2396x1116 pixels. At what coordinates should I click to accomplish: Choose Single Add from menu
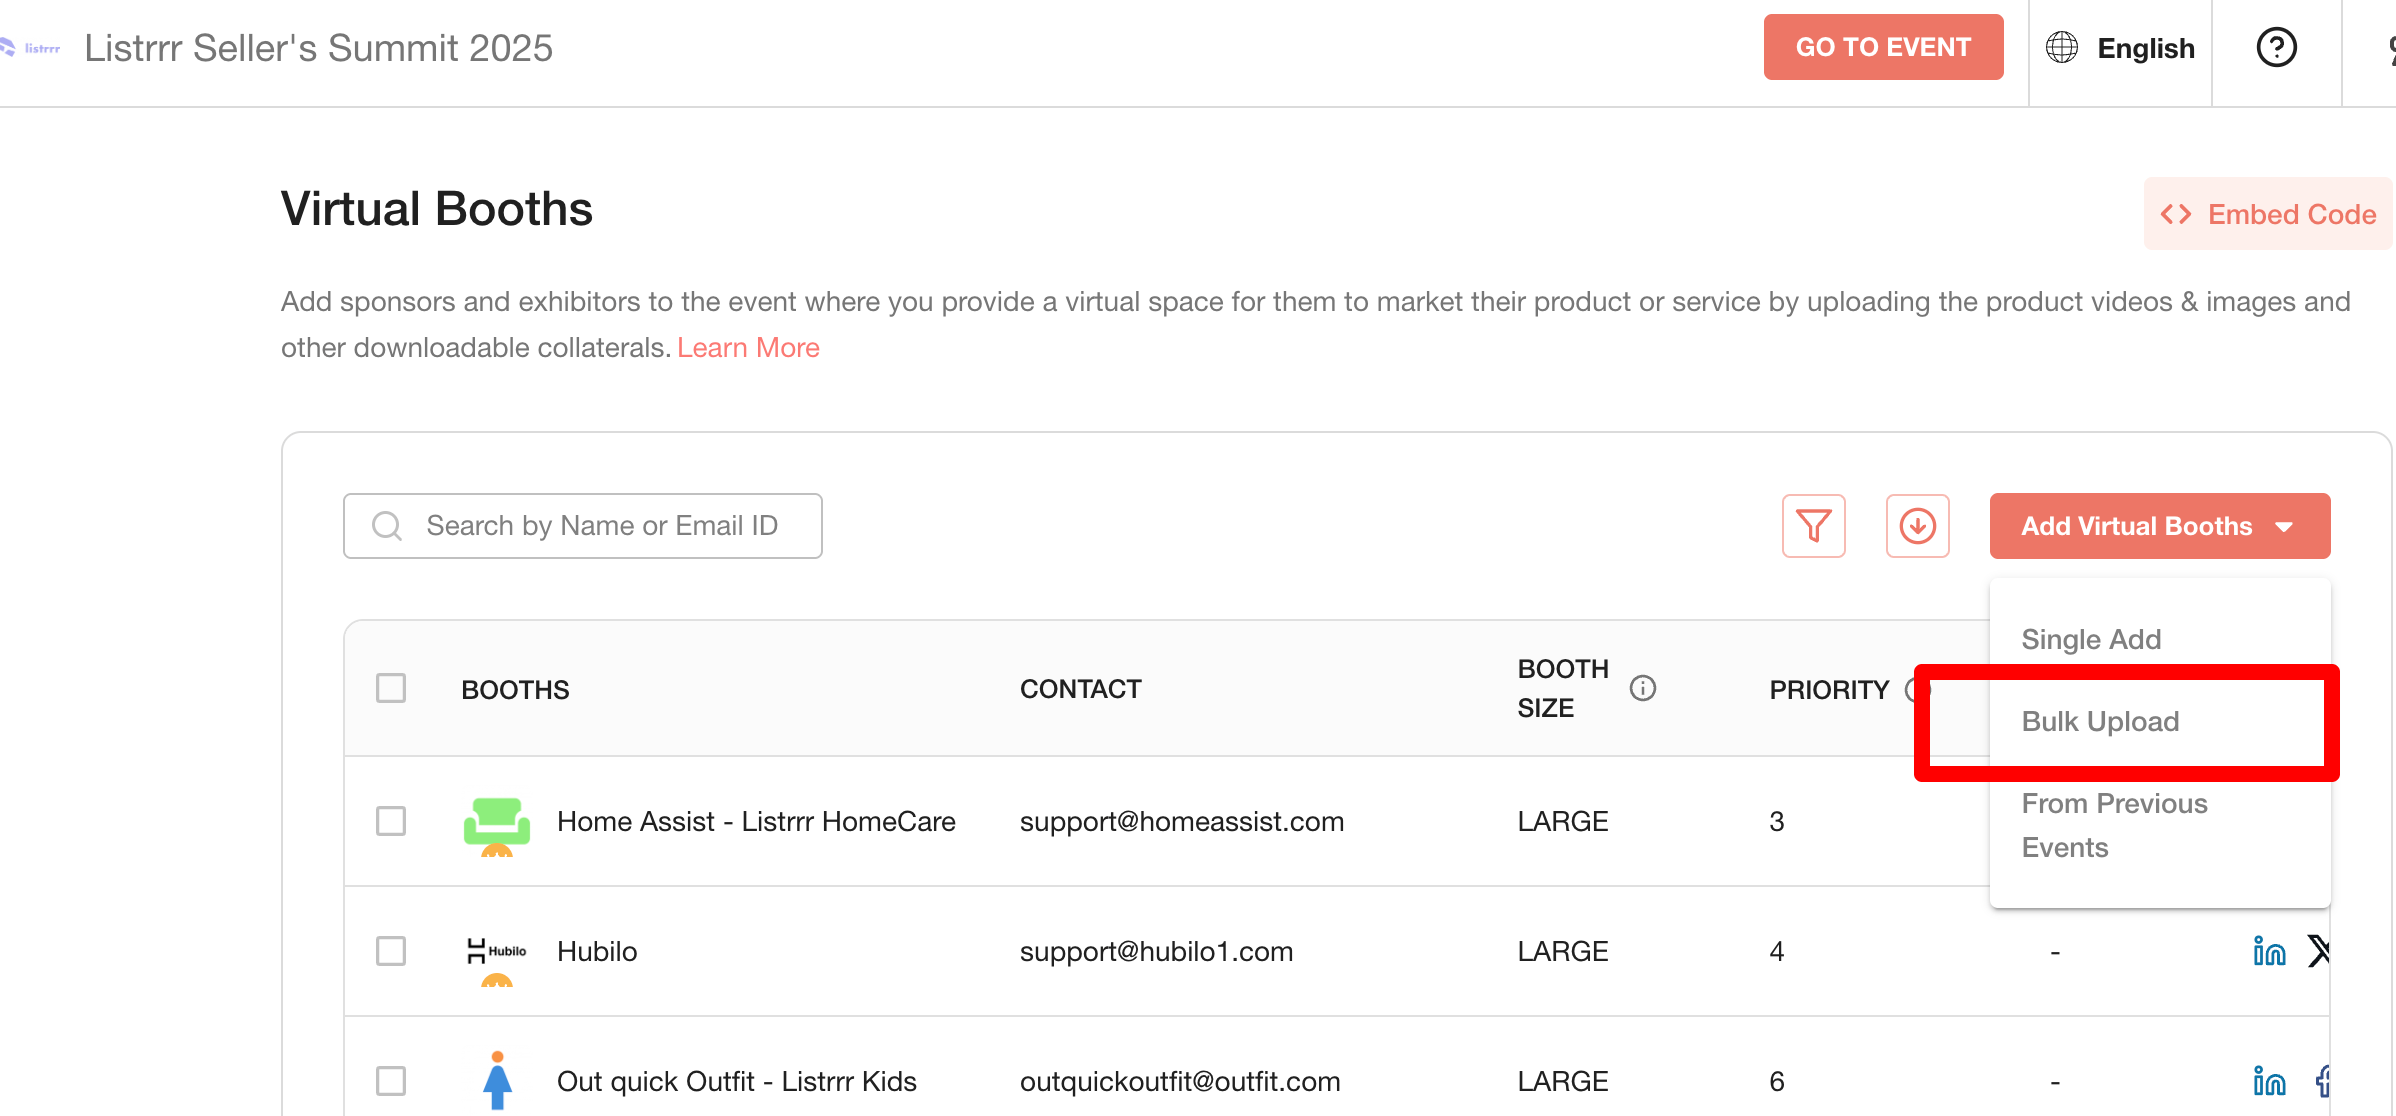click(2091, 639)
